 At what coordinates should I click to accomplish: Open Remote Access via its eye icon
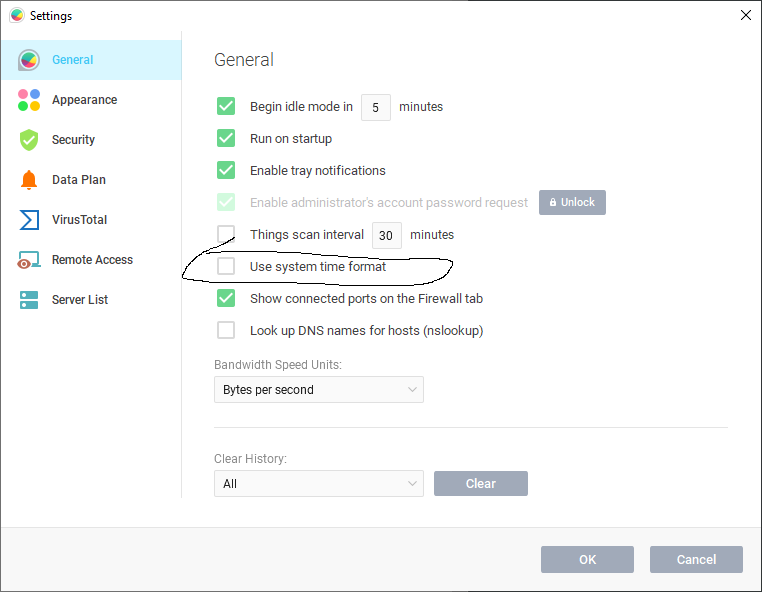(29, 260)
